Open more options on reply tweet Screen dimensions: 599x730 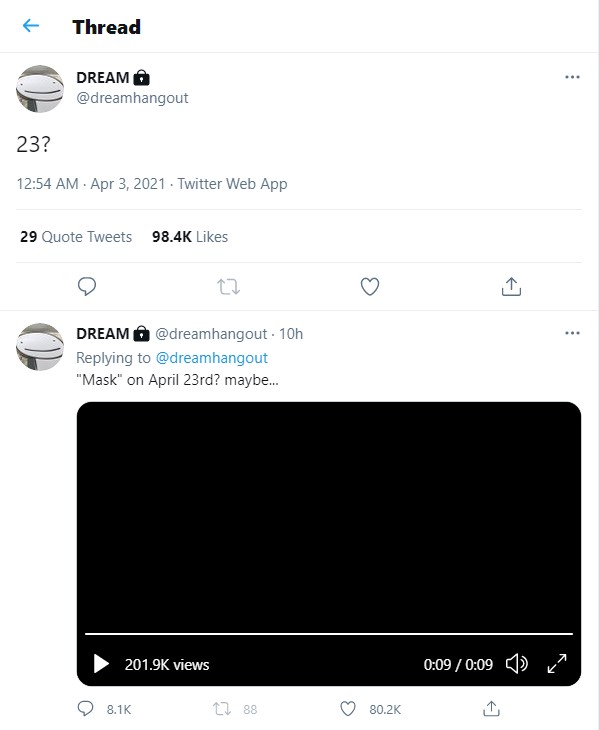572,333
